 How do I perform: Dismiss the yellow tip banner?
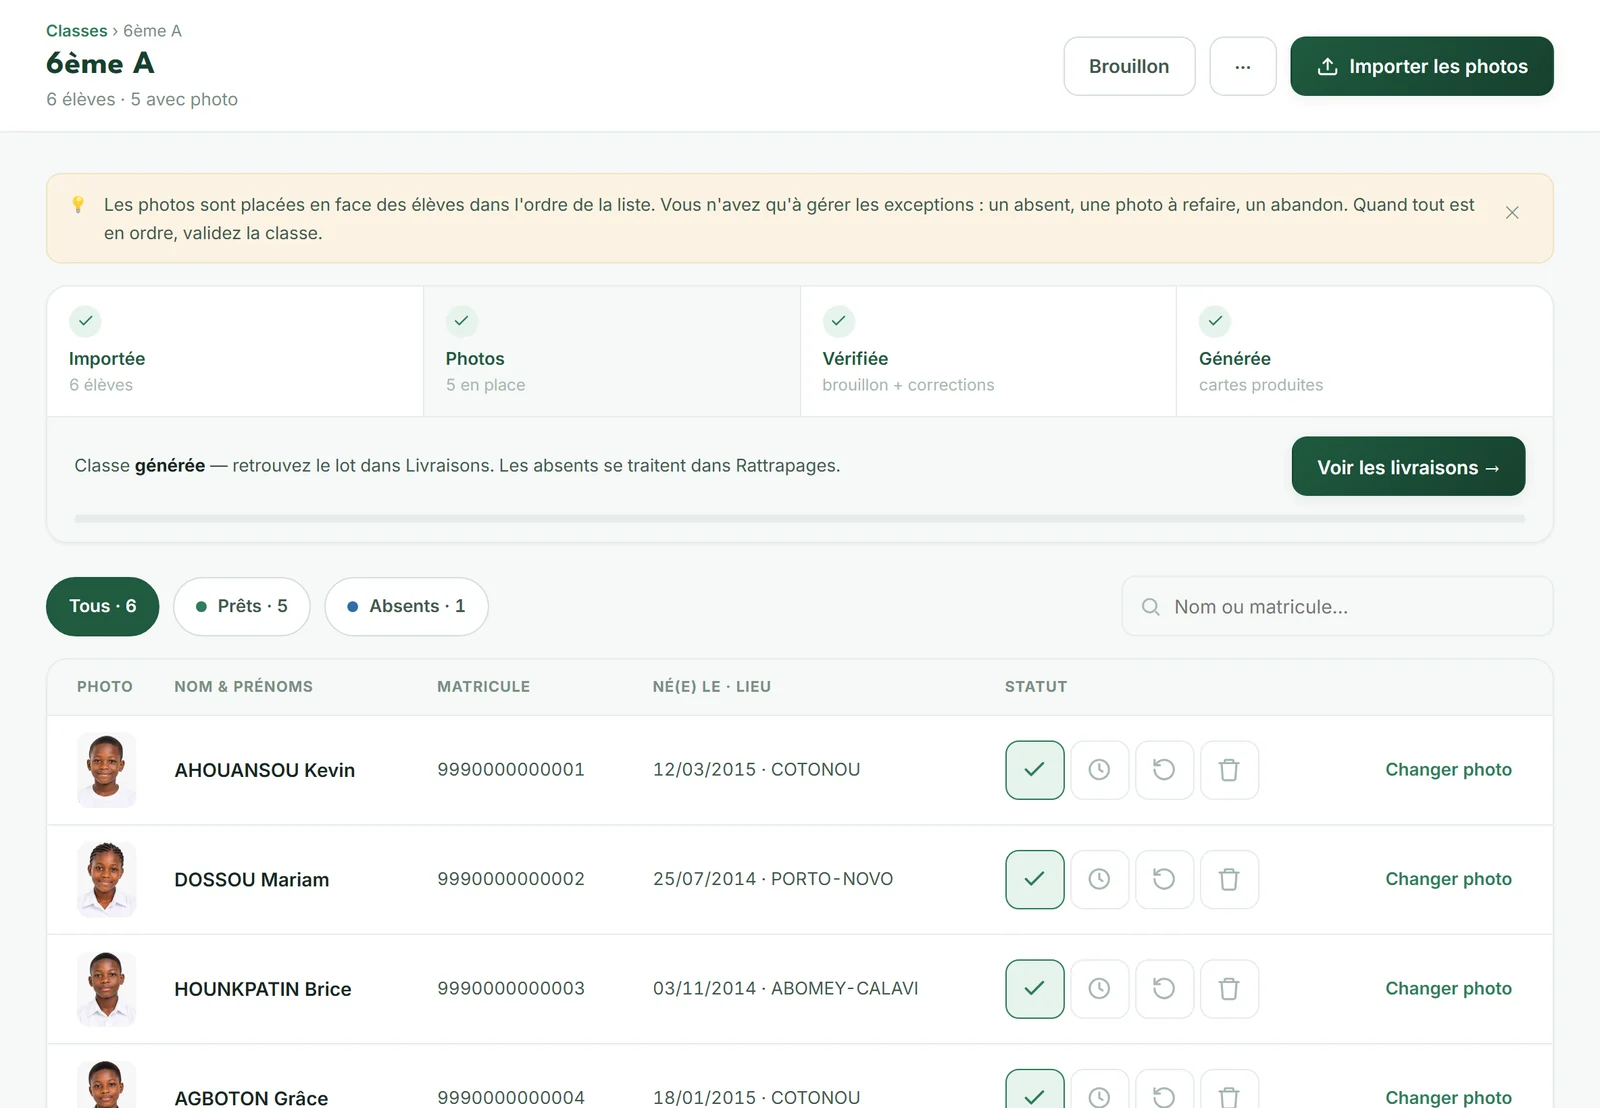pyautogui.click(x=1512, y=212)
